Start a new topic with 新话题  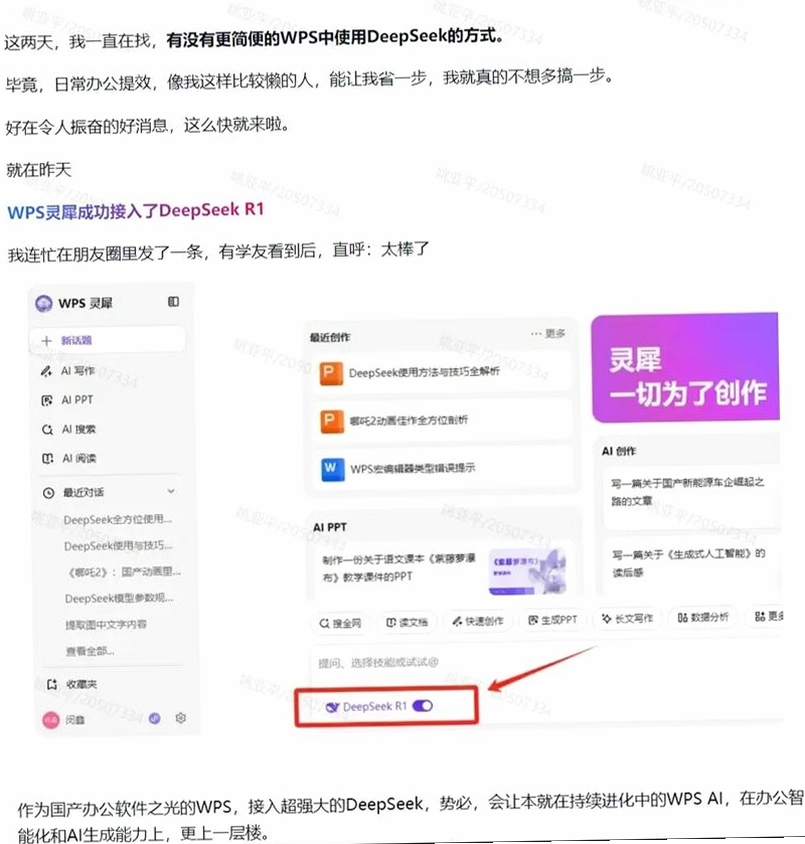tap(108, 340)
